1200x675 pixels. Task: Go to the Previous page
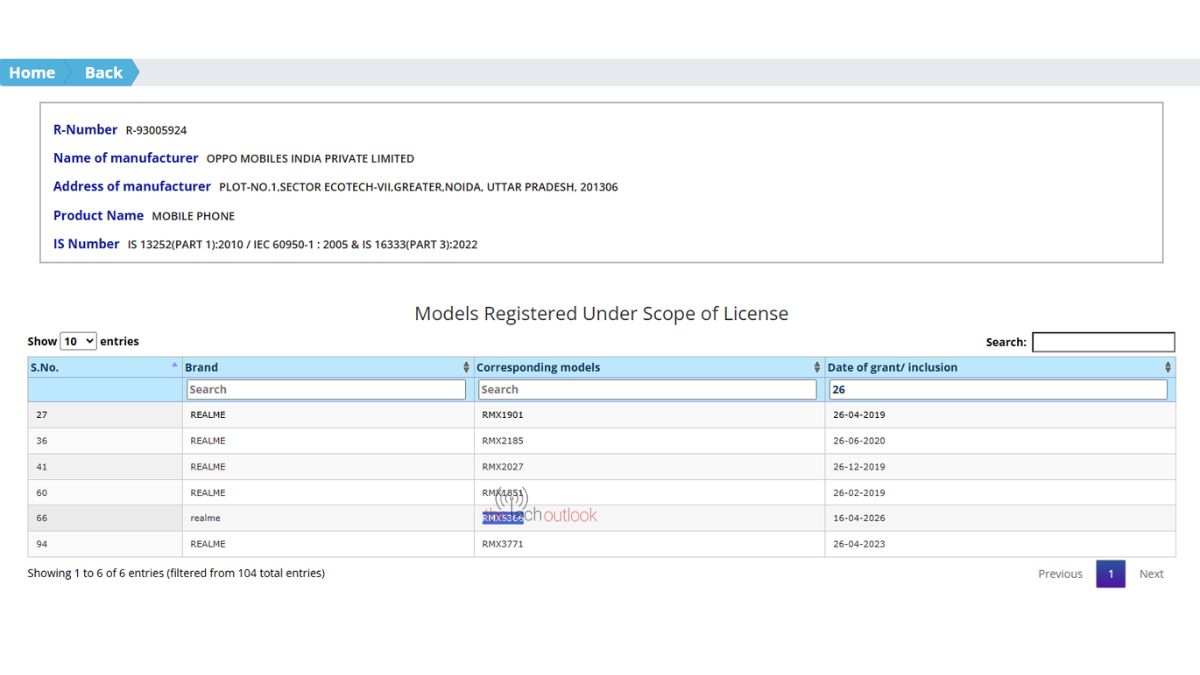point(1060,574)
